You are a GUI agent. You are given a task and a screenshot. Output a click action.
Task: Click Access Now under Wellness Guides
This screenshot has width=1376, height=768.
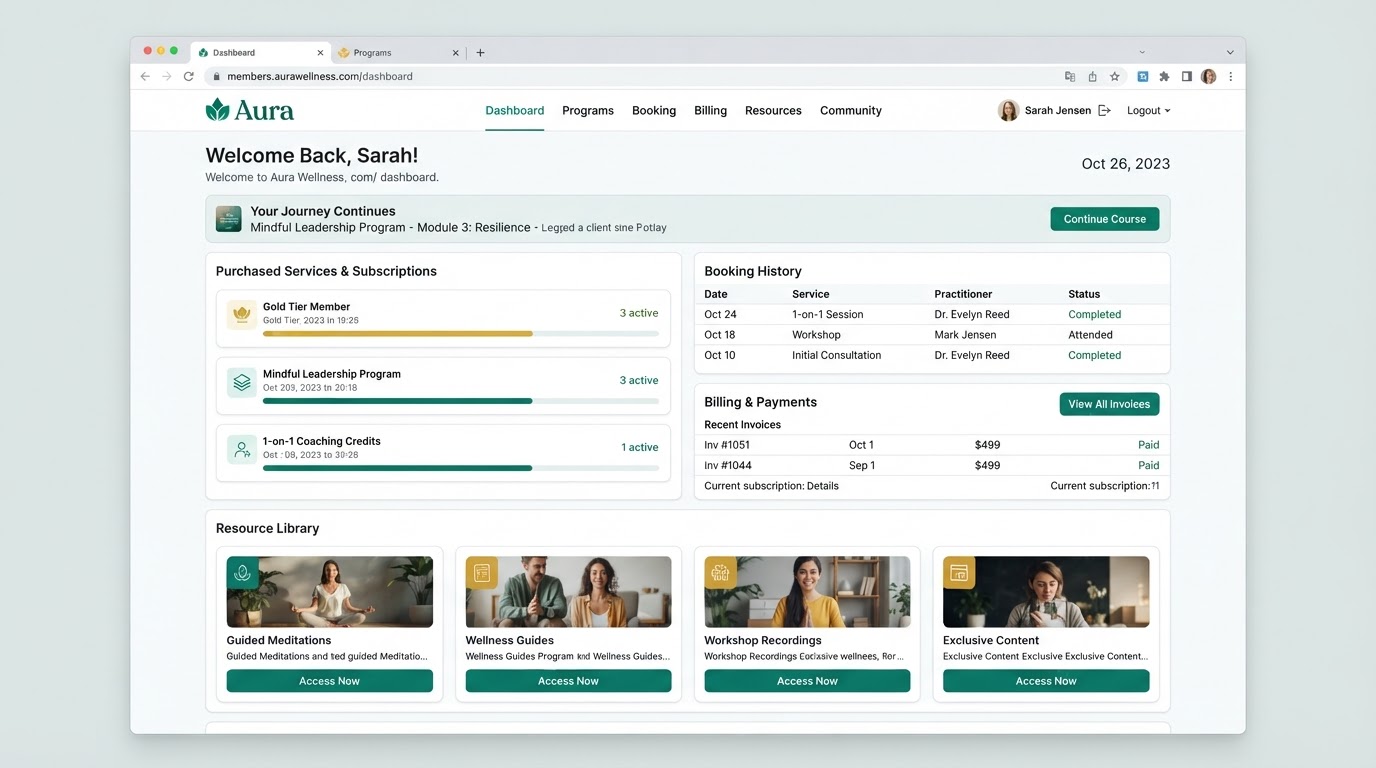point(568,681)
